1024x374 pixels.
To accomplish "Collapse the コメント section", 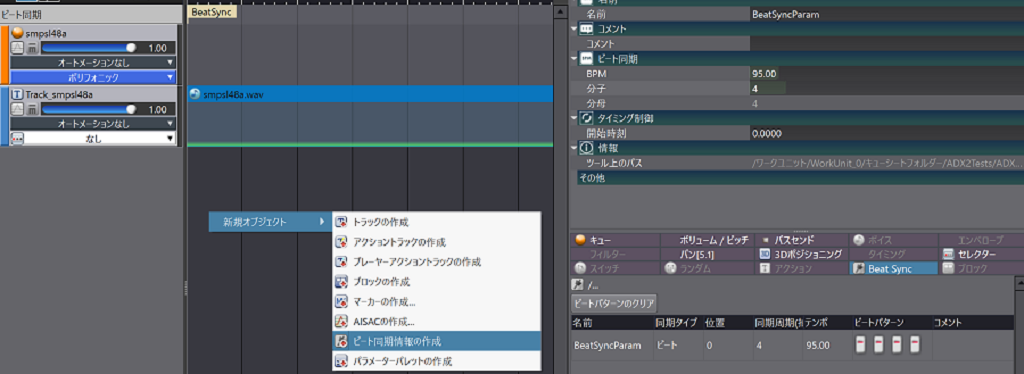I will tap(574, 29).
